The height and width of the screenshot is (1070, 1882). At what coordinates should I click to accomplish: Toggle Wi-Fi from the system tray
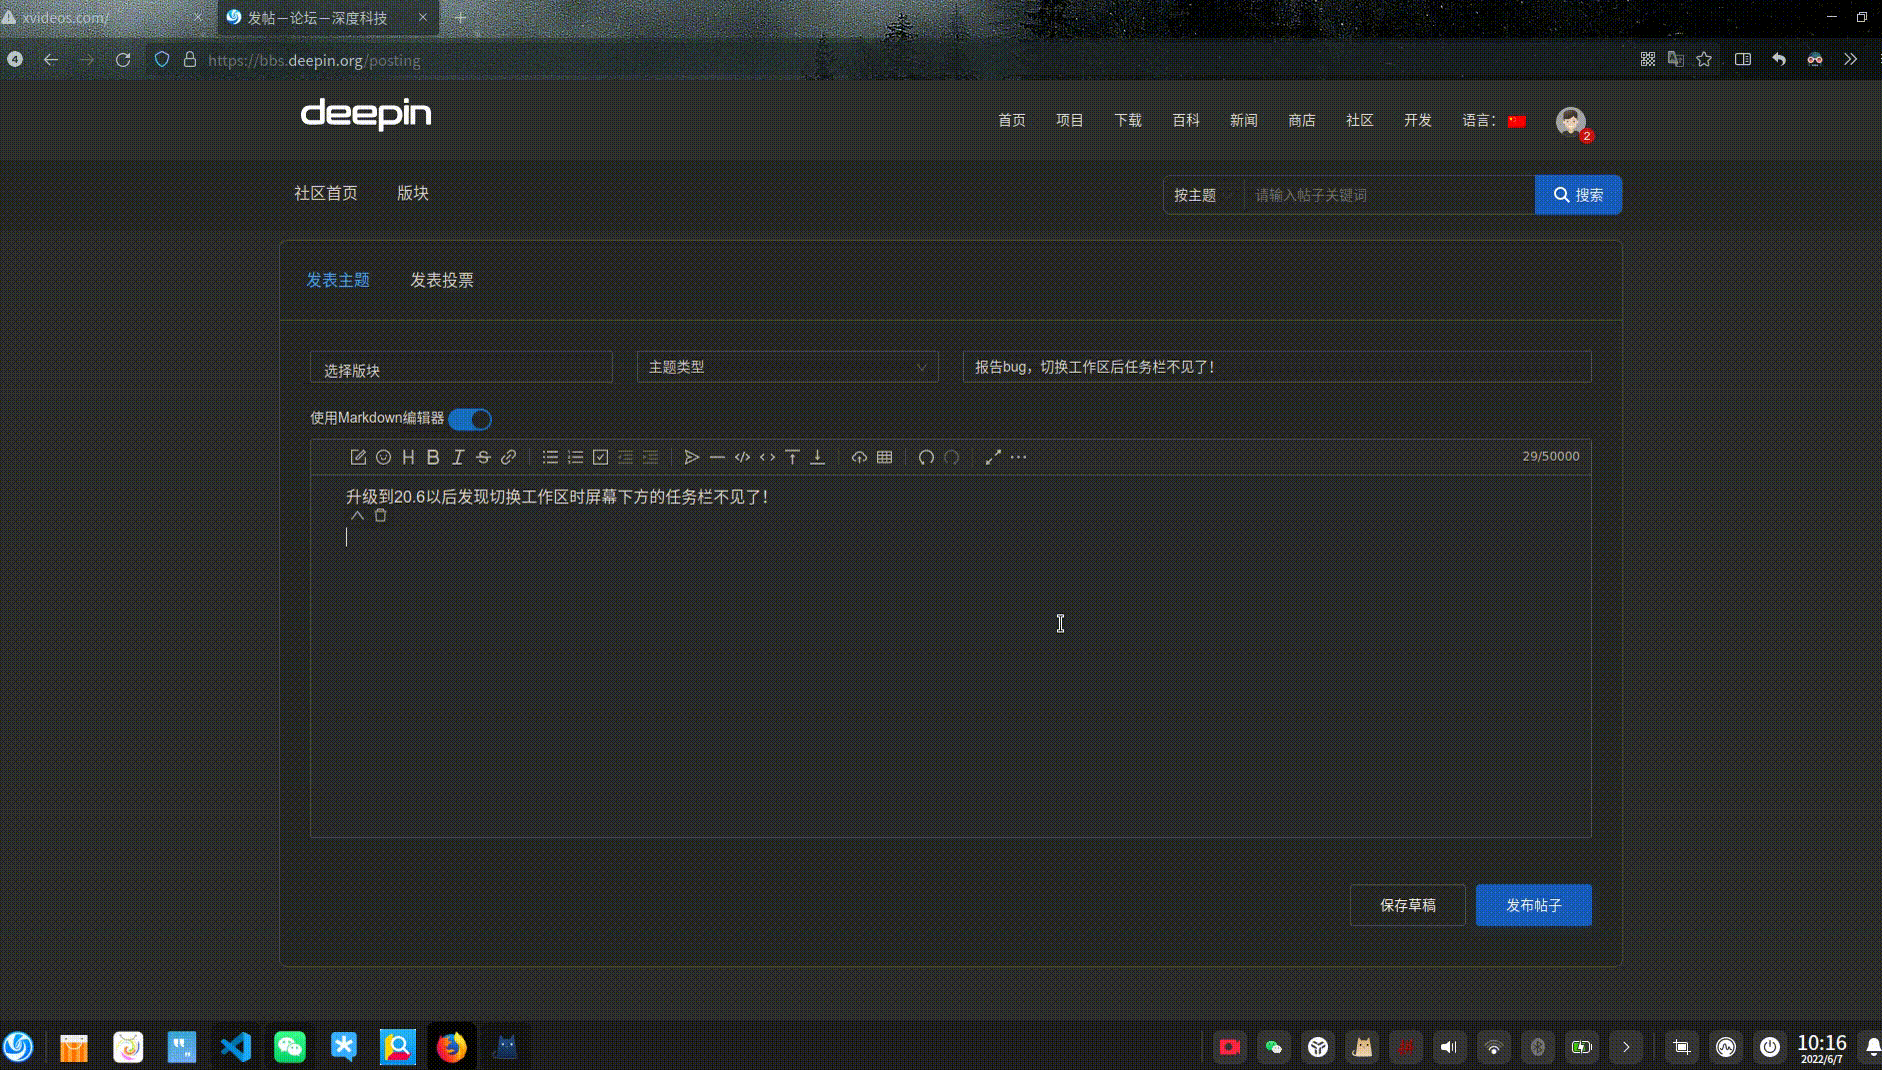(x=1494, y=1047)
